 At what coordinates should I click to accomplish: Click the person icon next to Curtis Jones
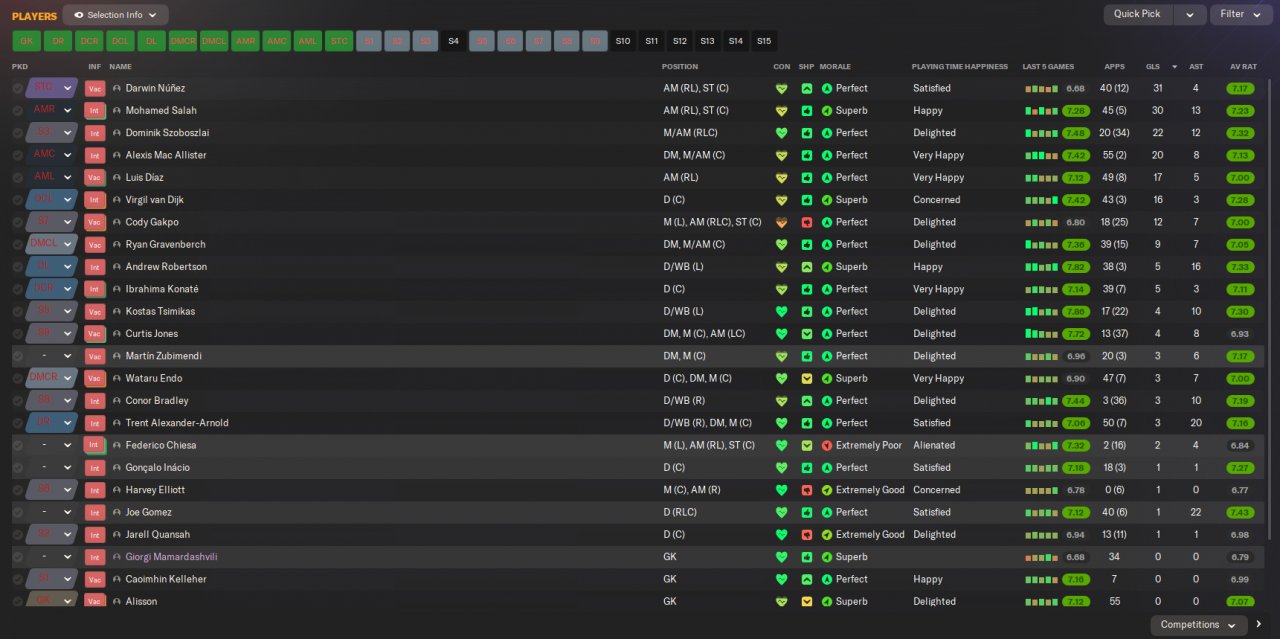[116, 334]
